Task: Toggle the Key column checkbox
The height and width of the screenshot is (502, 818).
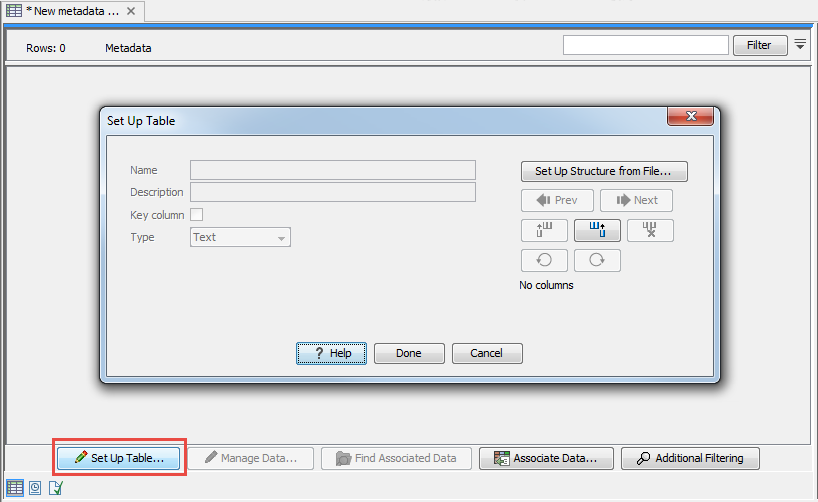Action: [x=197, y=214]
